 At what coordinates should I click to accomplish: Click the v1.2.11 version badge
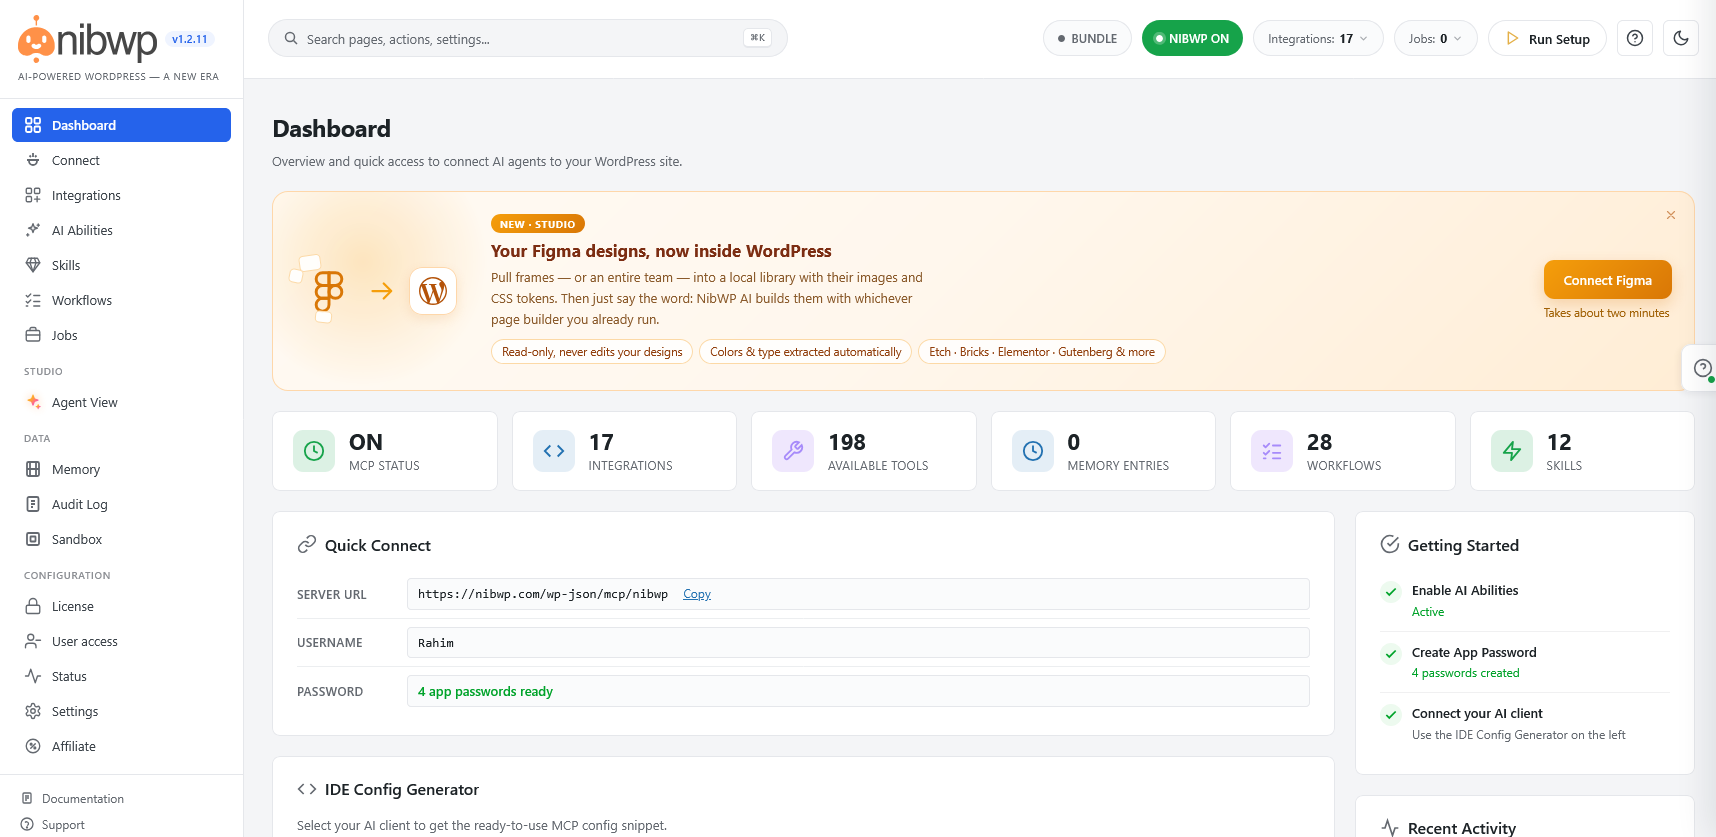tap(189, 40)
